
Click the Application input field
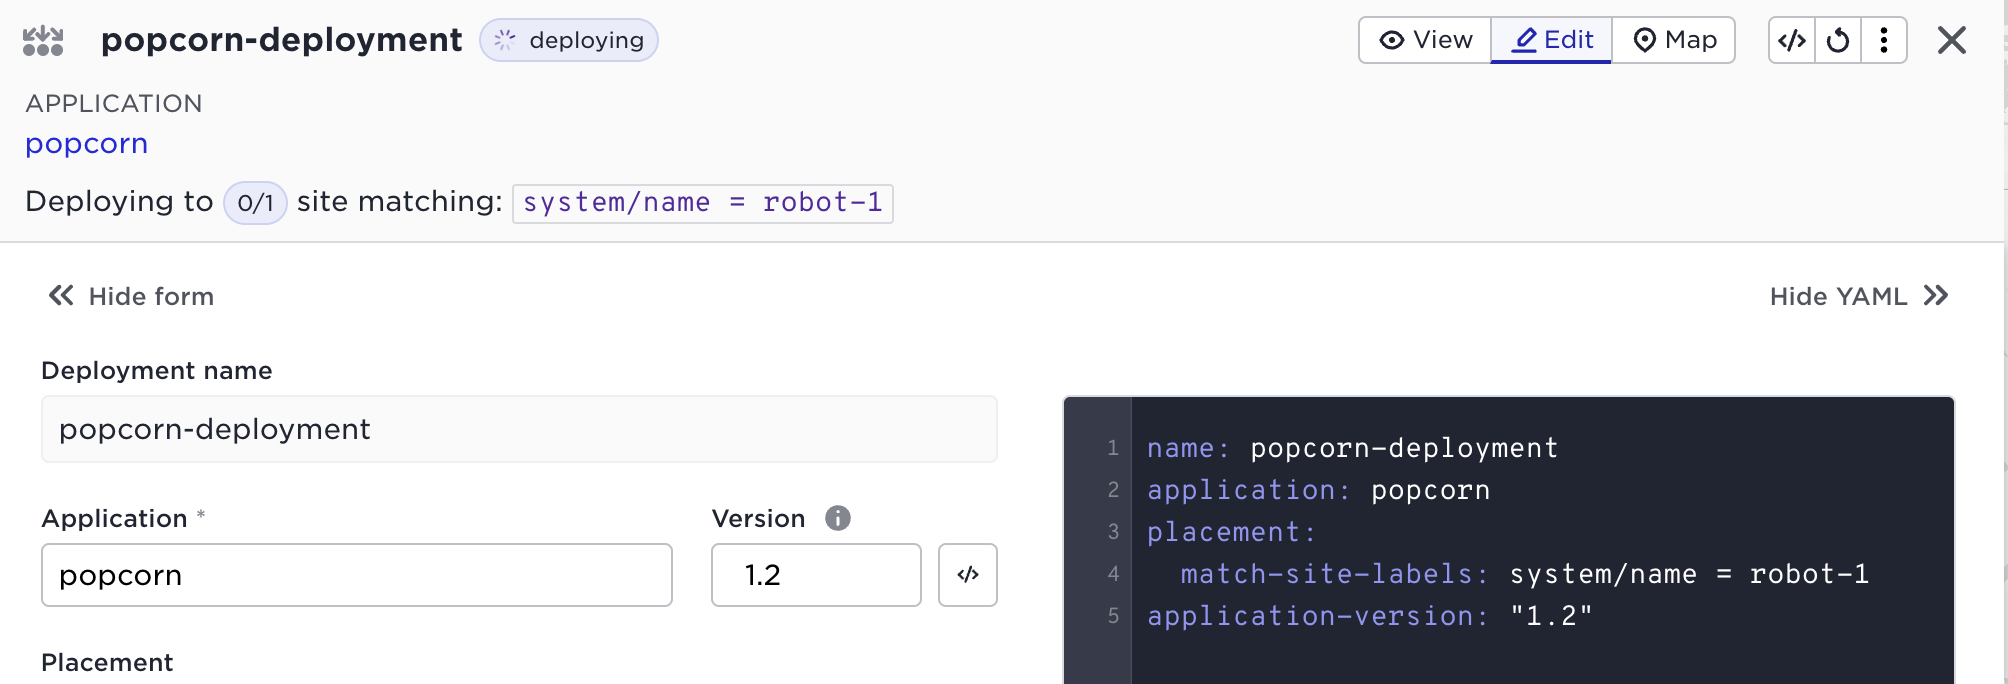(357, 575)
